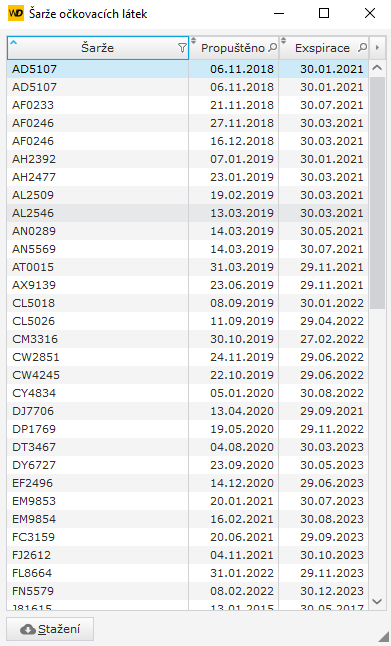Sort by the Propuštěno column header
The width and height of the screenshot is (391, 646).
234,48
